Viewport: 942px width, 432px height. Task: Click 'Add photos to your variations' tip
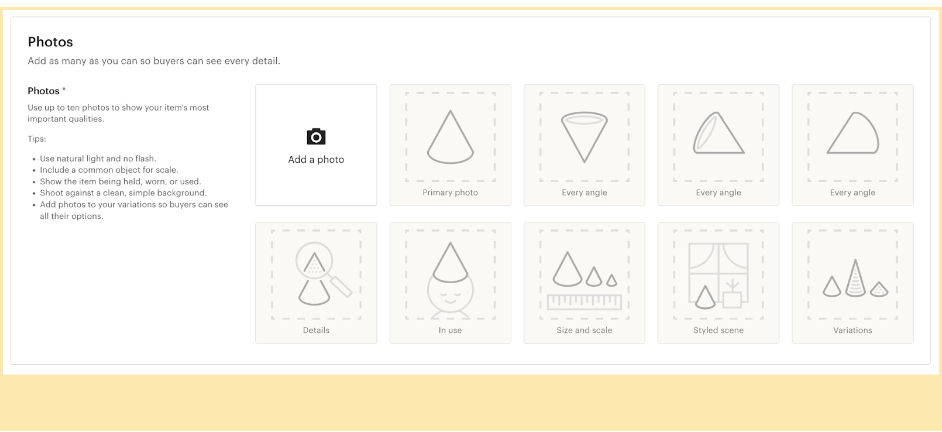click(134, 210)
